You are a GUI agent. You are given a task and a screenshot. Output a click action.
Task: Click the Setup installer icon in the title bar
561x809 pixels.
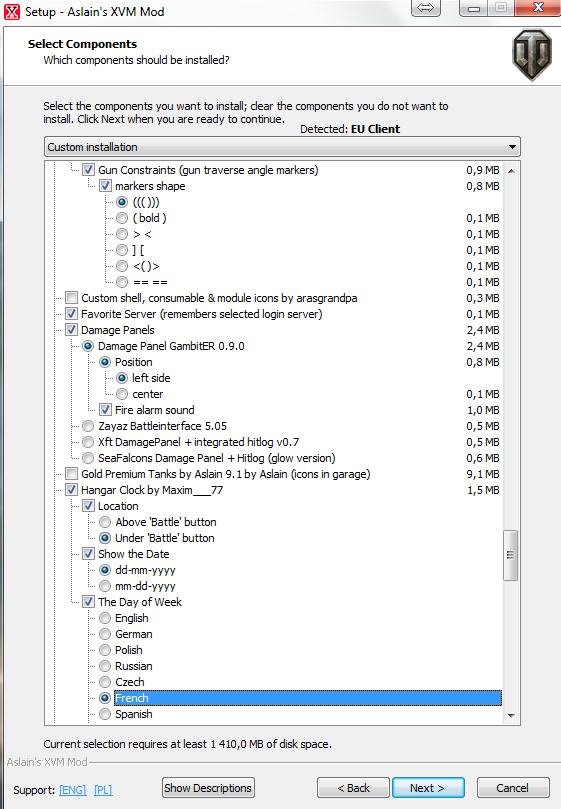[12, 11]
